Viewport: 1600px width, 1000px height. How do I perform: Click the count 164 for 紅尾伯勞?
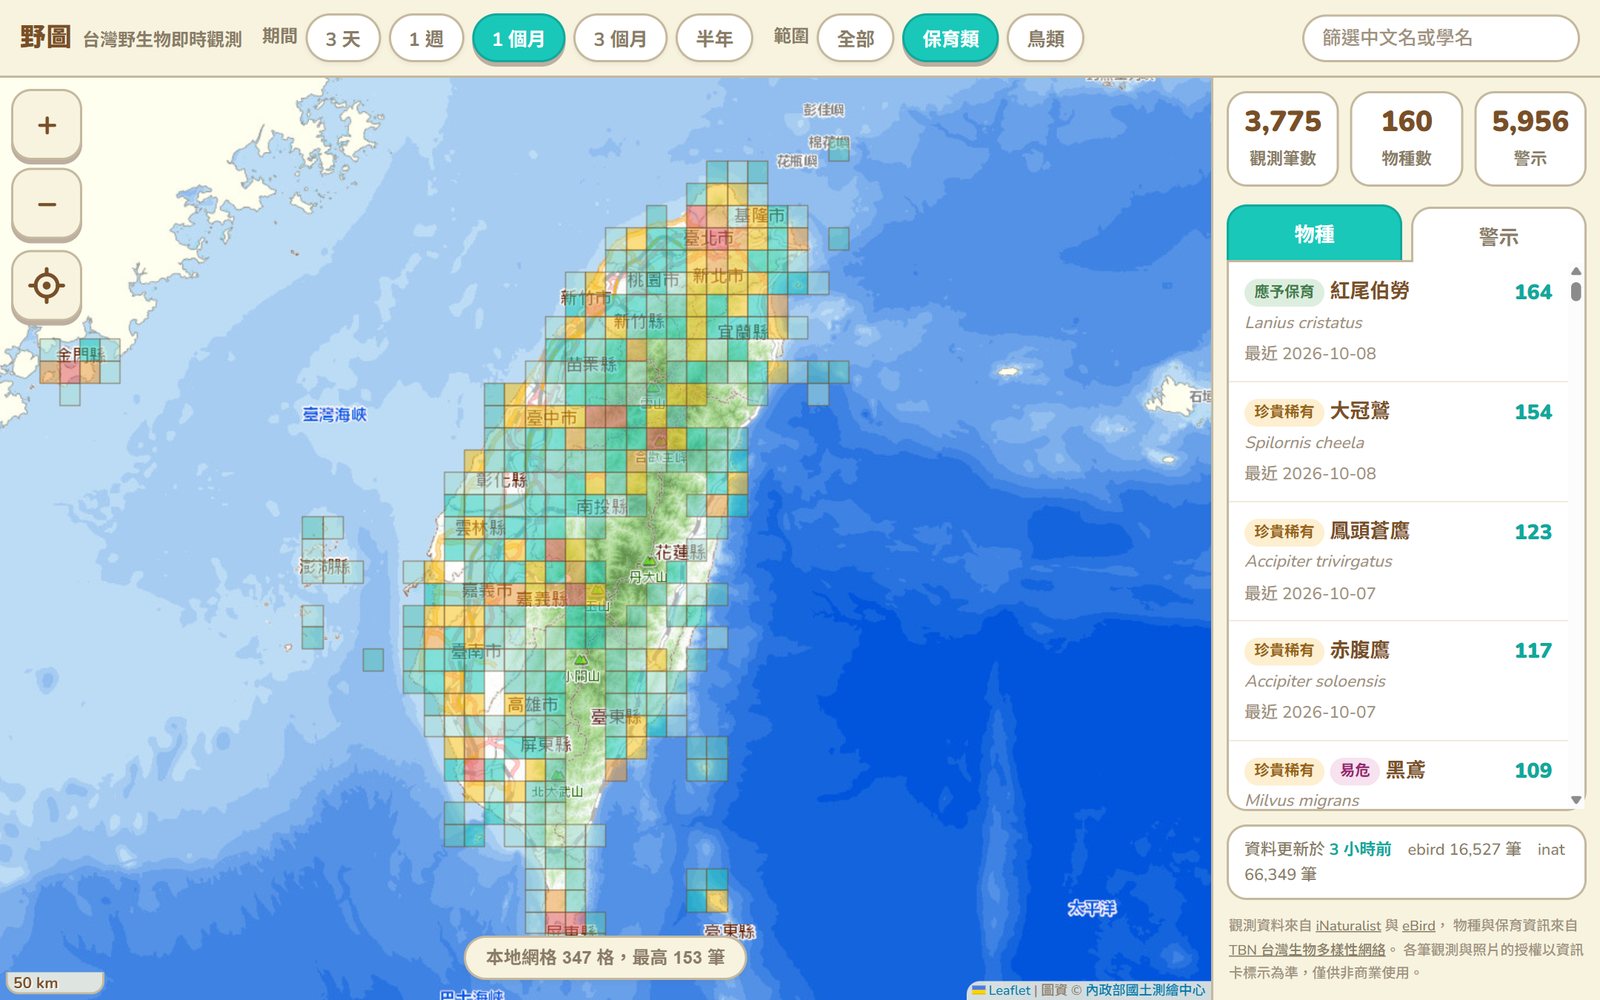click(x=1533, y=292)
